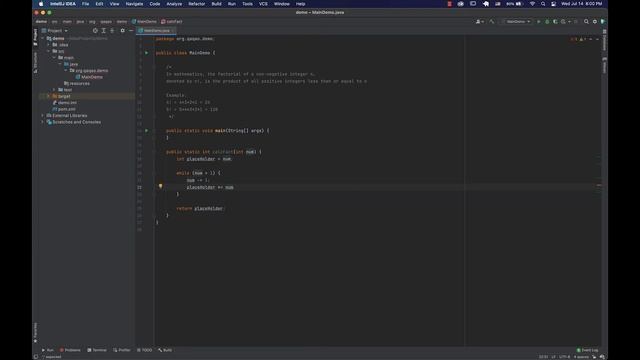Viewport: 640px width, 360px height.
Task: Toggle the Database right sidebar button
Action: [604, 40]
